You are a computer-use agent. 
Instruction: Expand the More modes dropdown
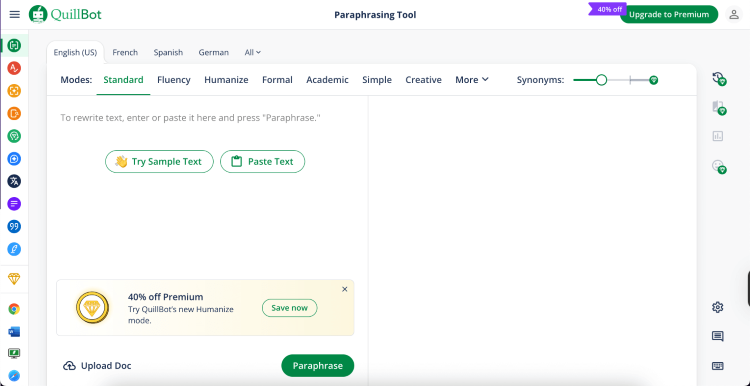point(472,80)
